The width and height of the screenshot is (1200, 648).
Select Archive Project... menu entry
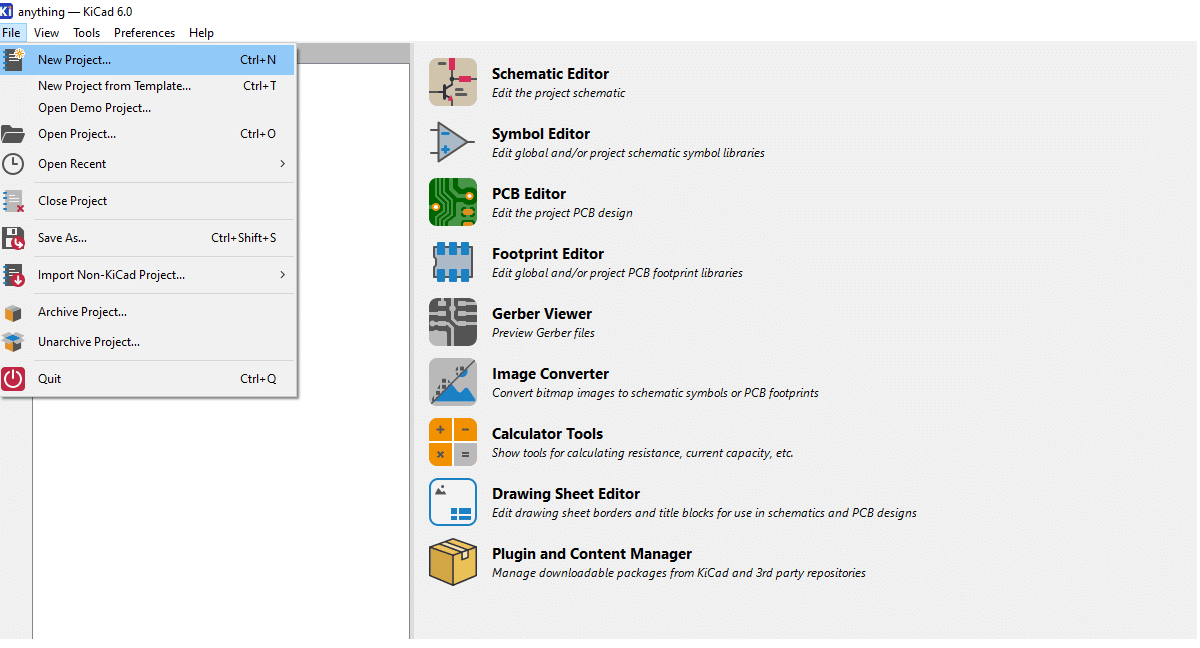point(149,312)
